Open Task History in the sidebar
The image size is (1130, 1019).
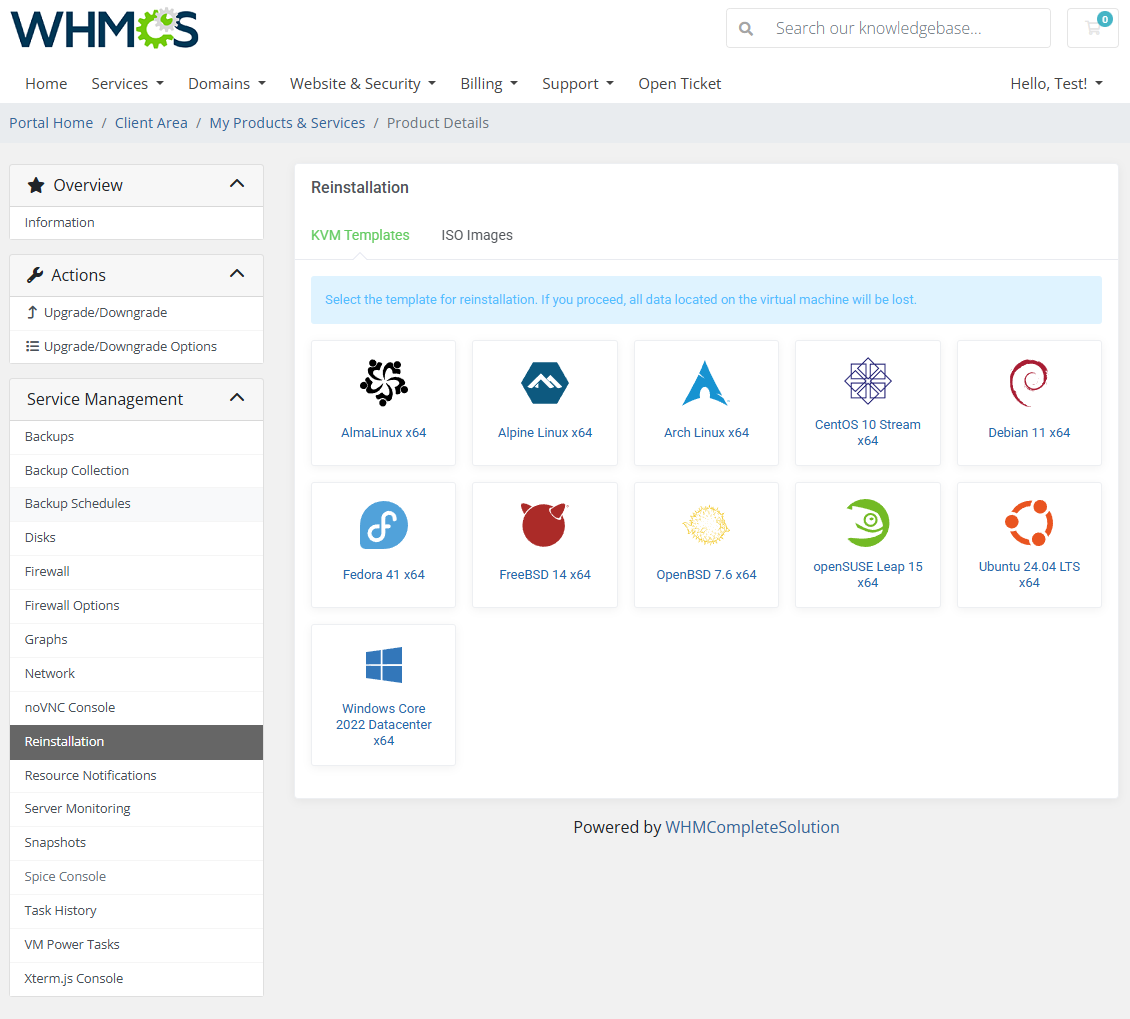tap(136, 910)
